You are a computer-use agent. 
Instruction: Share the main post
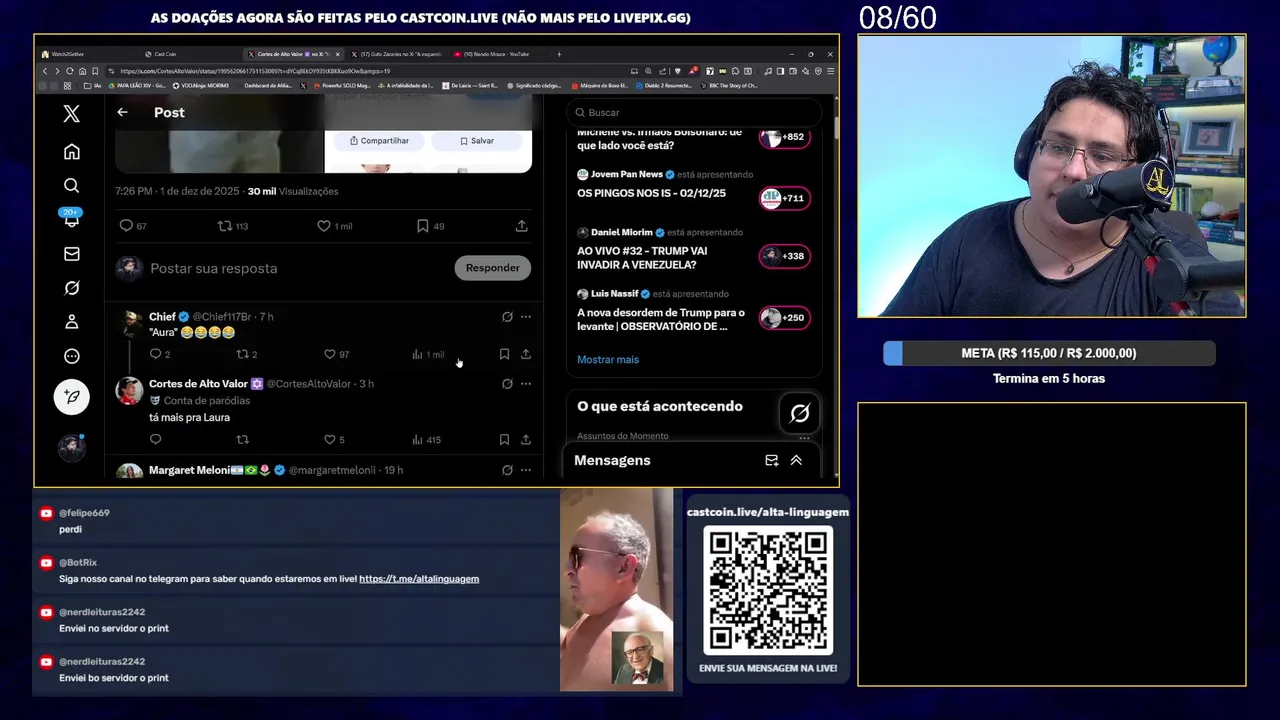pos(521,226)
